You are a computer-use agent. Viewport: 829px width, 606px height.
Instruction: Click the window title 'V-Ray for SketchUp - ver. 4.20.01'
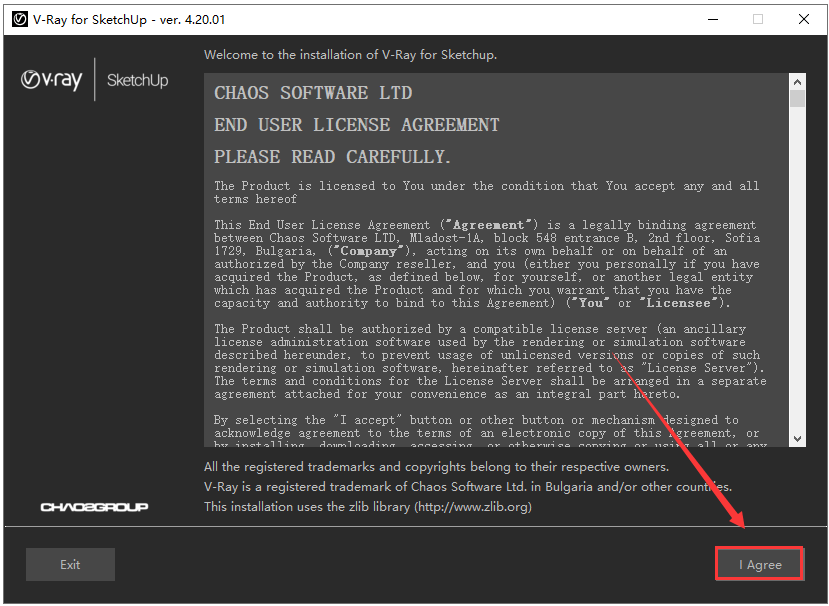tap(129, 20)
